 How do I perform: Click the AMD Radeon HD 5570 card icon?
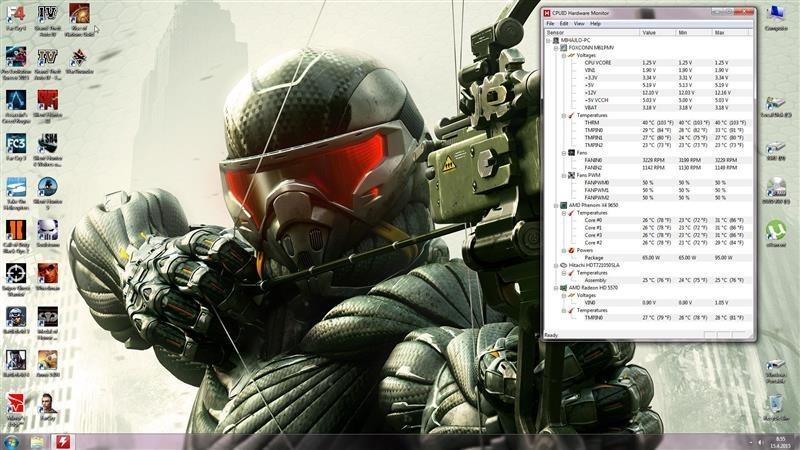pyautogui.click(x=564, y=288)
